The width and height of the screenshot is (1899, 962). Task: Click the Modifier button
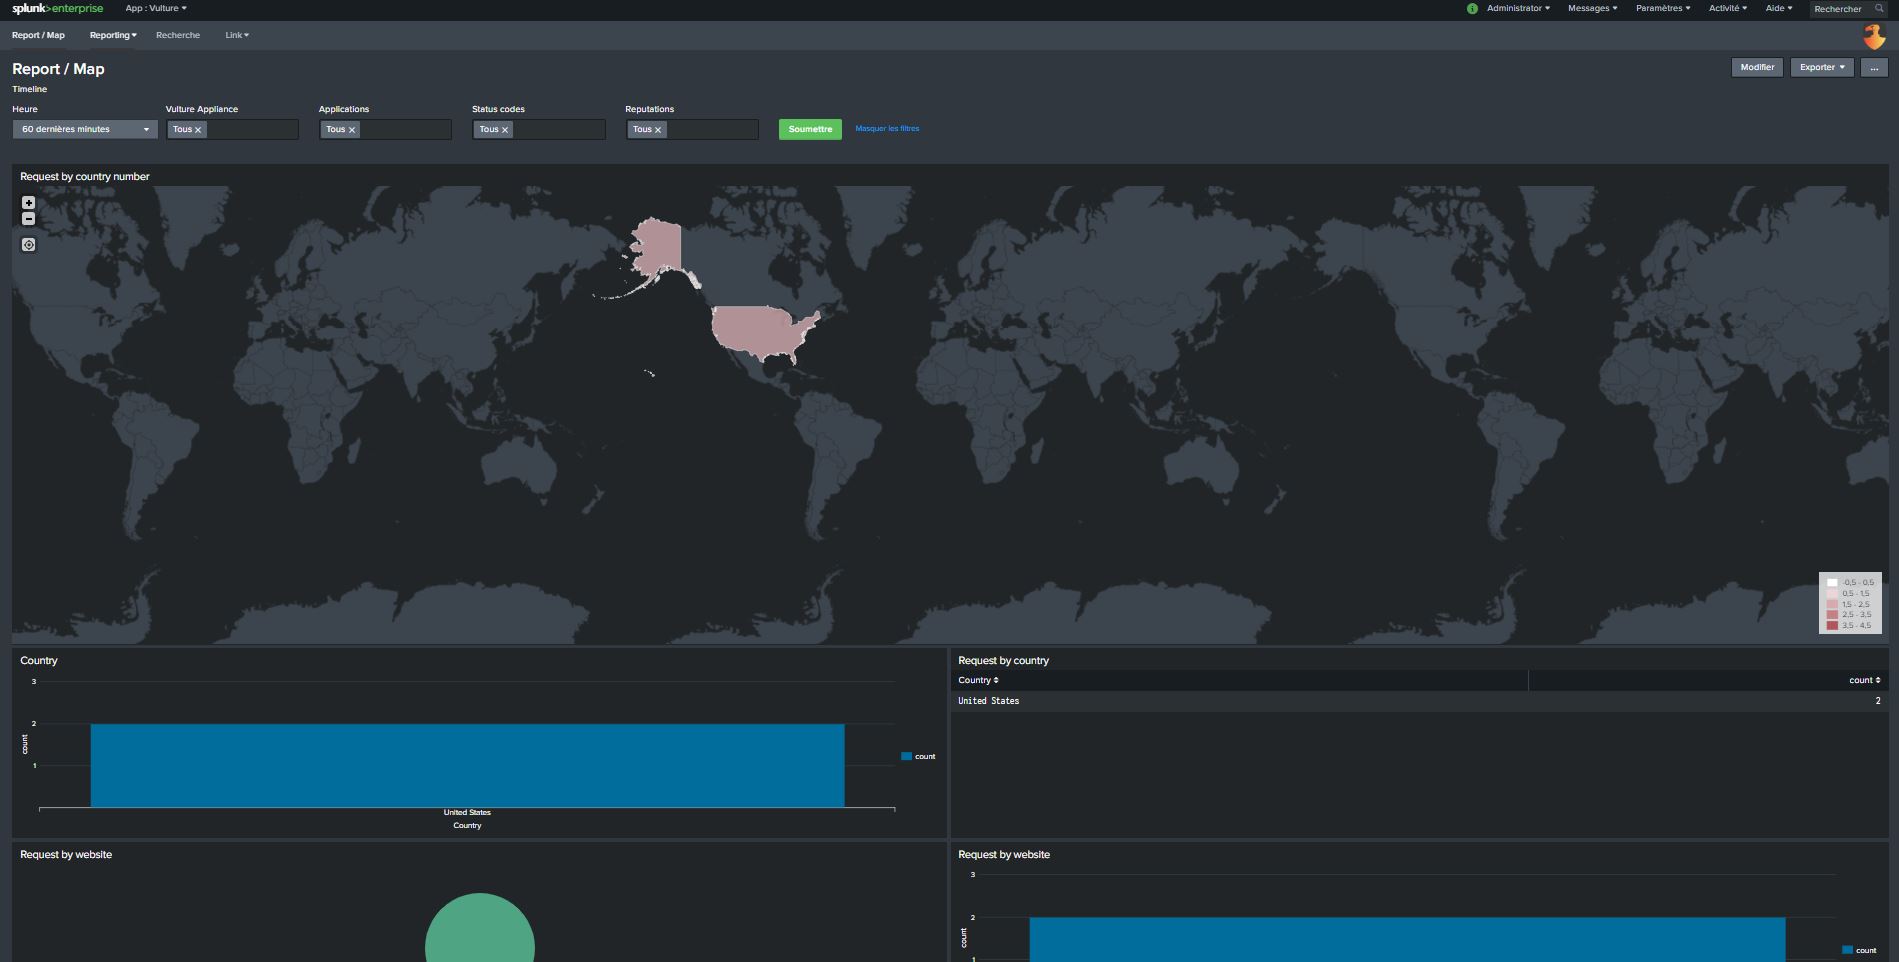pyautogui.click(x=1757, y=67)
